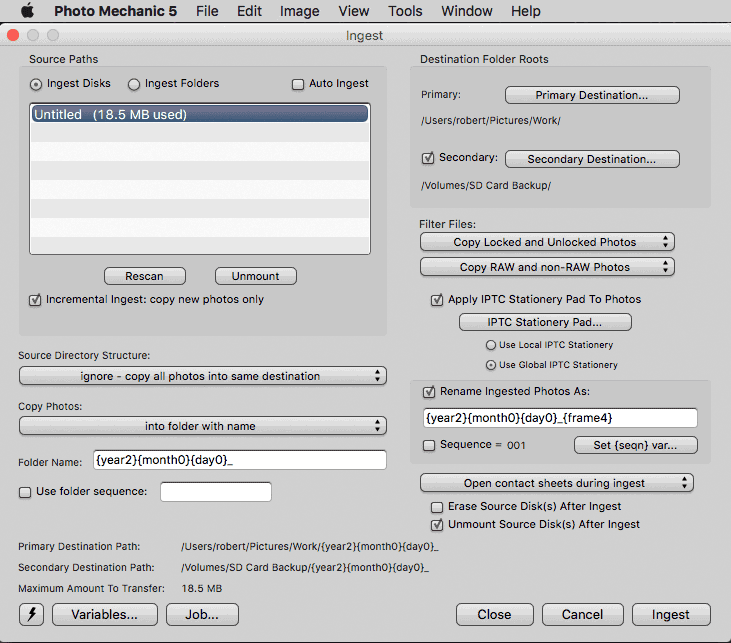Toggle Rename Ingested Photos As checkbox
731x643 pixels.
429,392
